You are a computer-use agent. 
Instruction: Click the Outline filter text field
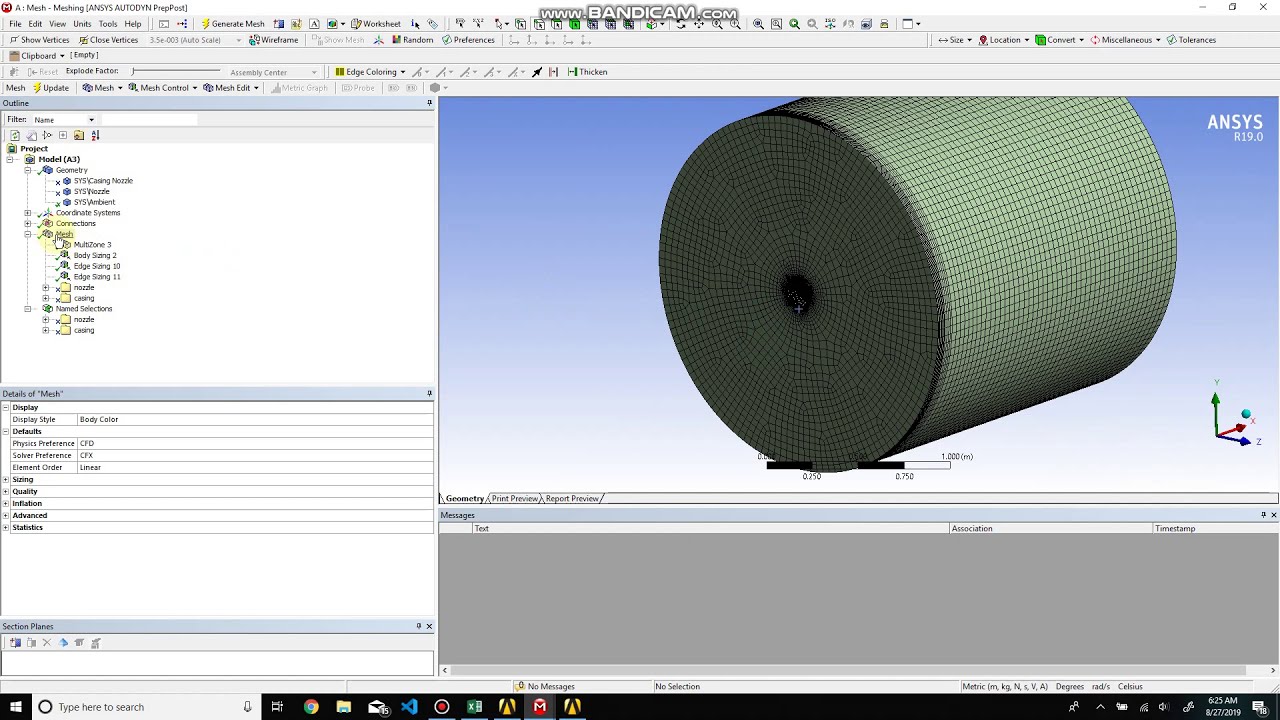(x=150, y=120)
